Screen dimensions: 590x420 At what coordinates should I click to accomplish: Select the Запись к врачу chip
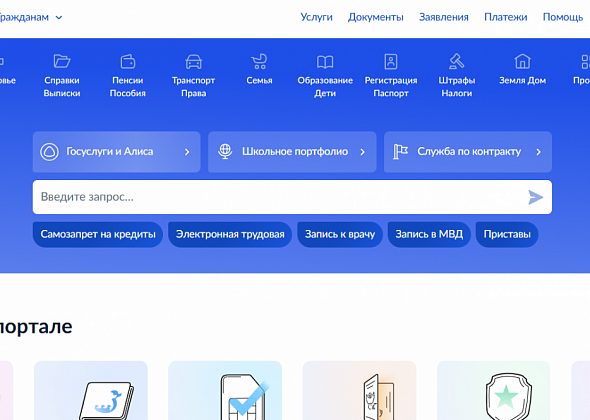pos(340,234)
